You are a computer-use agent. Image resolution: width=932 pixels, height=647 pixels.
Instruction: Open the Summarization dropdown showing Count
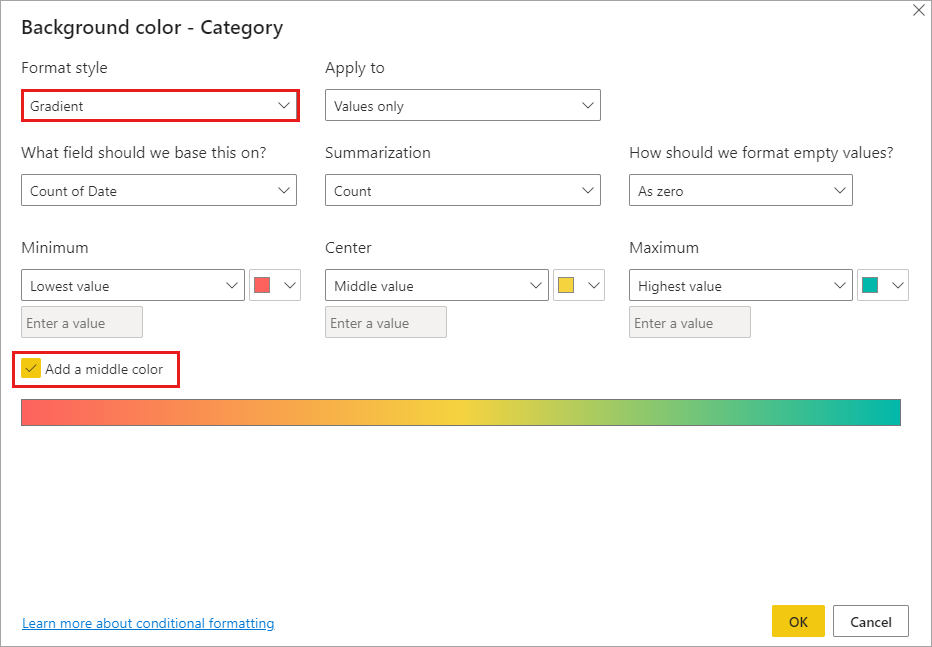pyautogui.click(x=462, y=190)
